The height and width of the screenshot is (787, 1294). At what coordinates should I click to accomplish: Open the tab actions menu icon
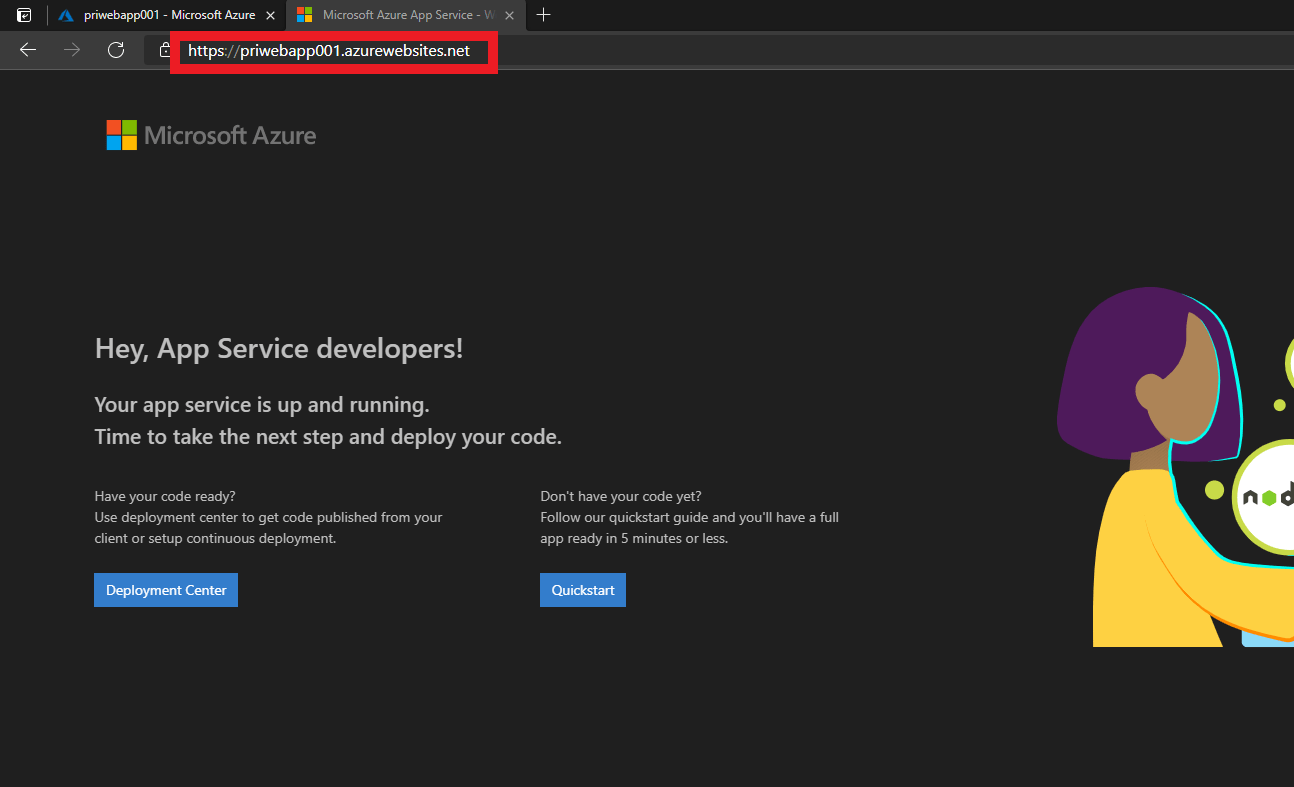[24, 15]
